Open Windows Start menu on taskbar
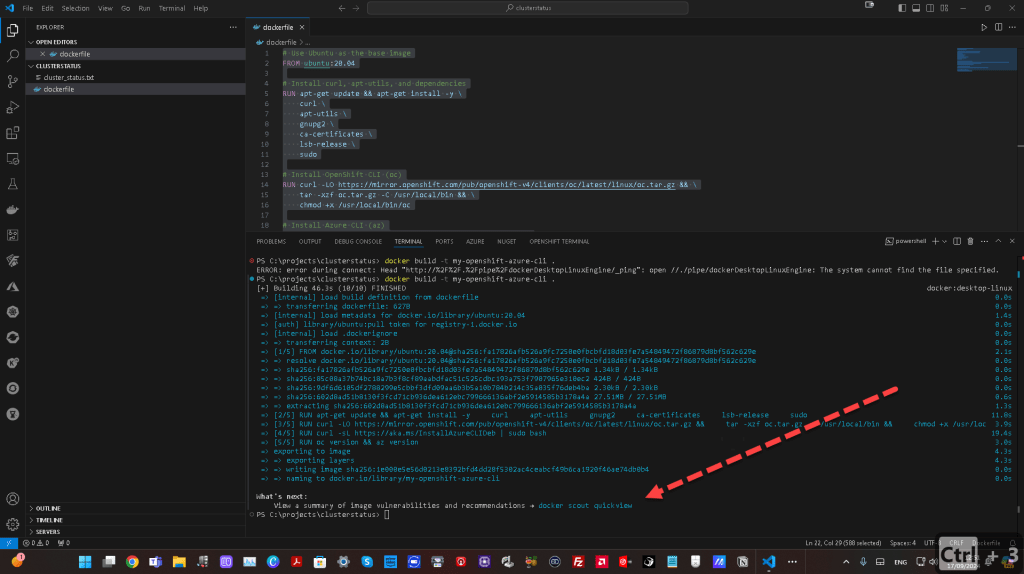Image resolution: width=1024 pixels, height=574 pixels. click(x=85, y=562)
